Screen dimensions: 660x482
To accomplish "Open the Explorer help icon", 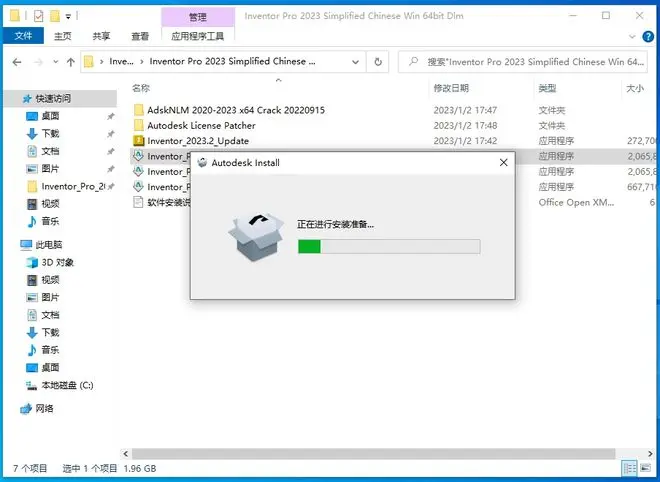I will coord(648,37).
